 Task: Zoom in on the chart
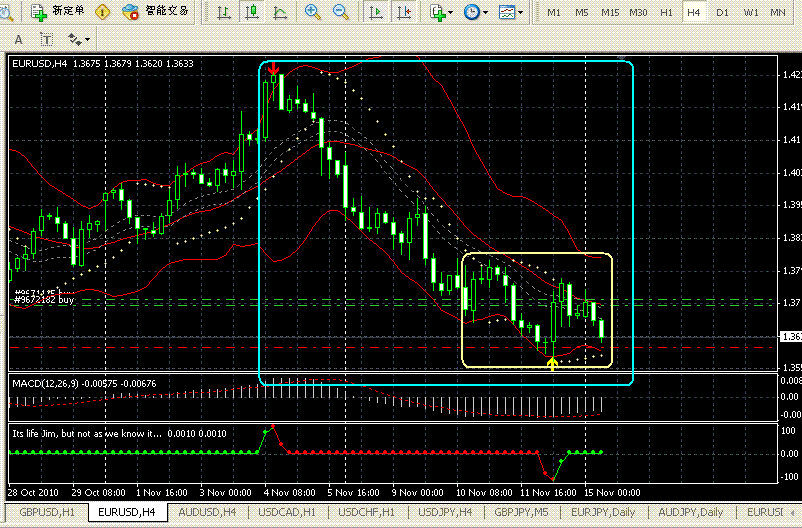pyautogui.click(x=313, y=12)
